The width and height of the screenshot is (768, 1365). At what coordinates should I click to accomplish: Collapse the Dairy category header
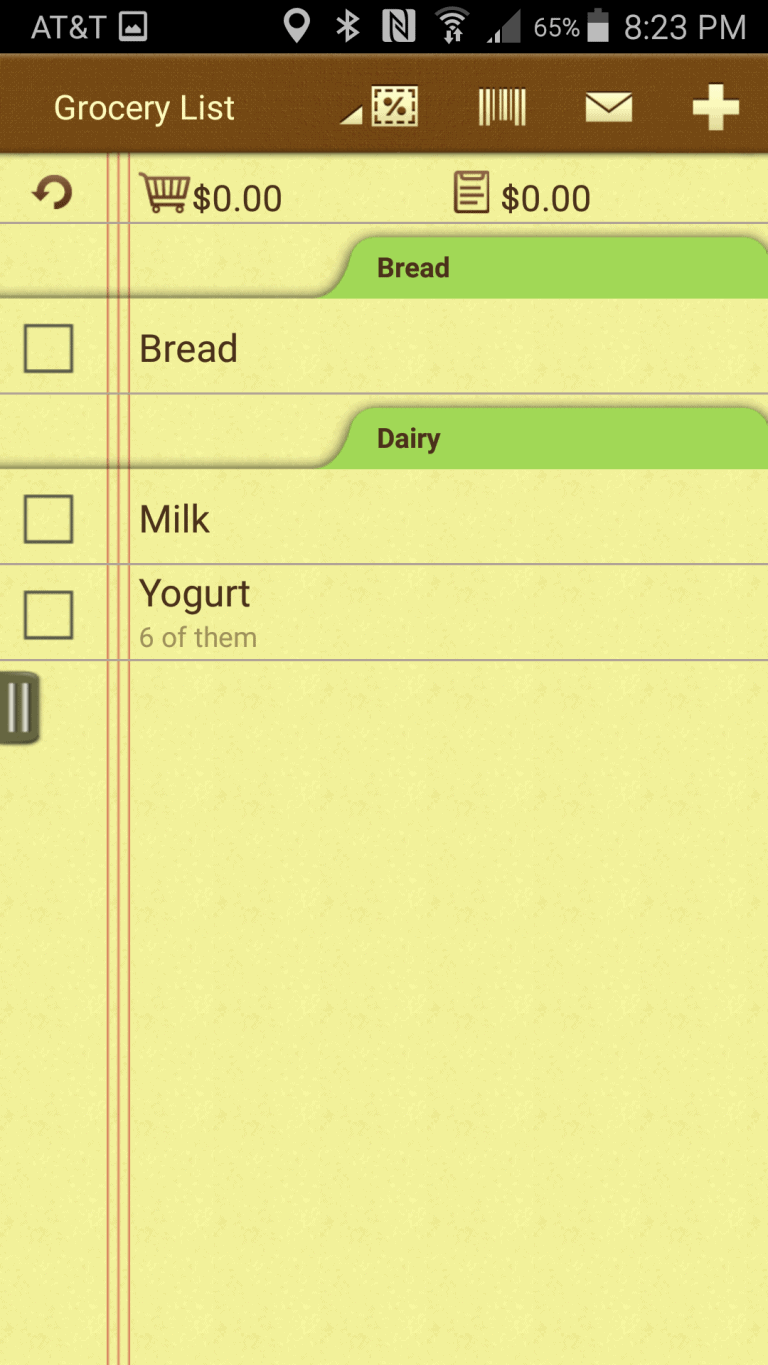coord(409,439)
